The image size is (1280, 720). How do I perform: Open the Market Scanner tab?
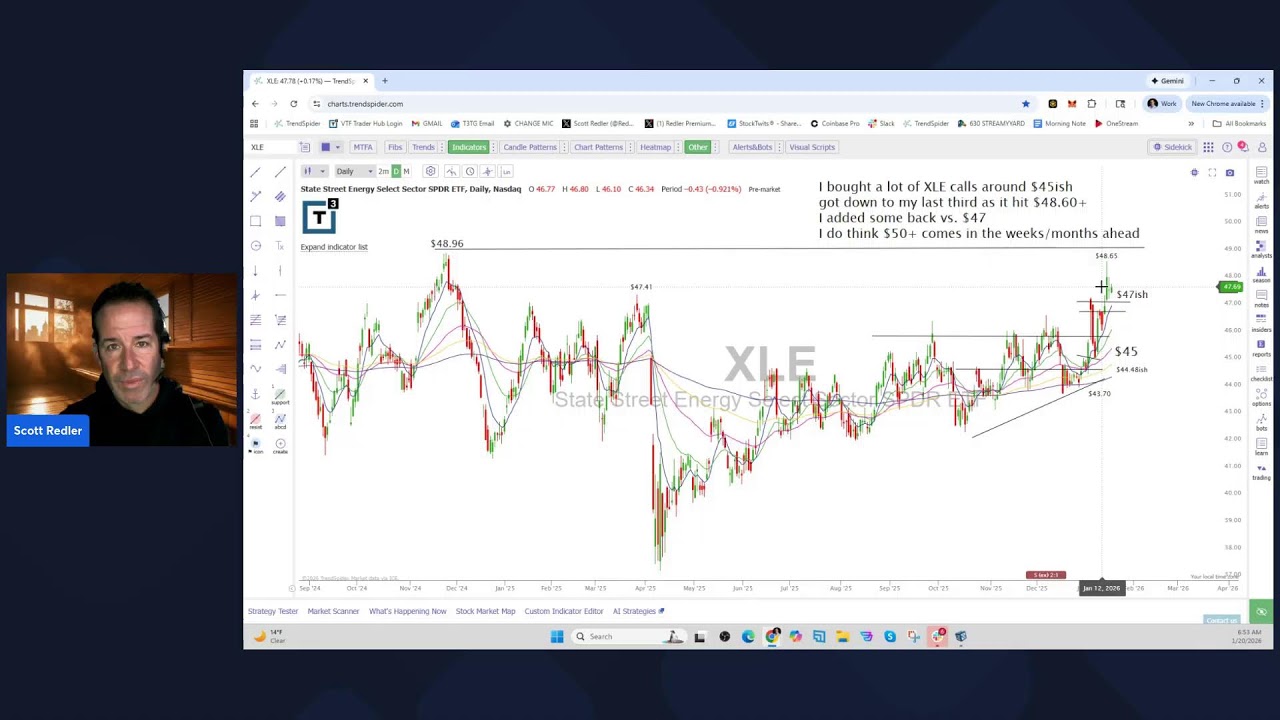tap(333, 611)
